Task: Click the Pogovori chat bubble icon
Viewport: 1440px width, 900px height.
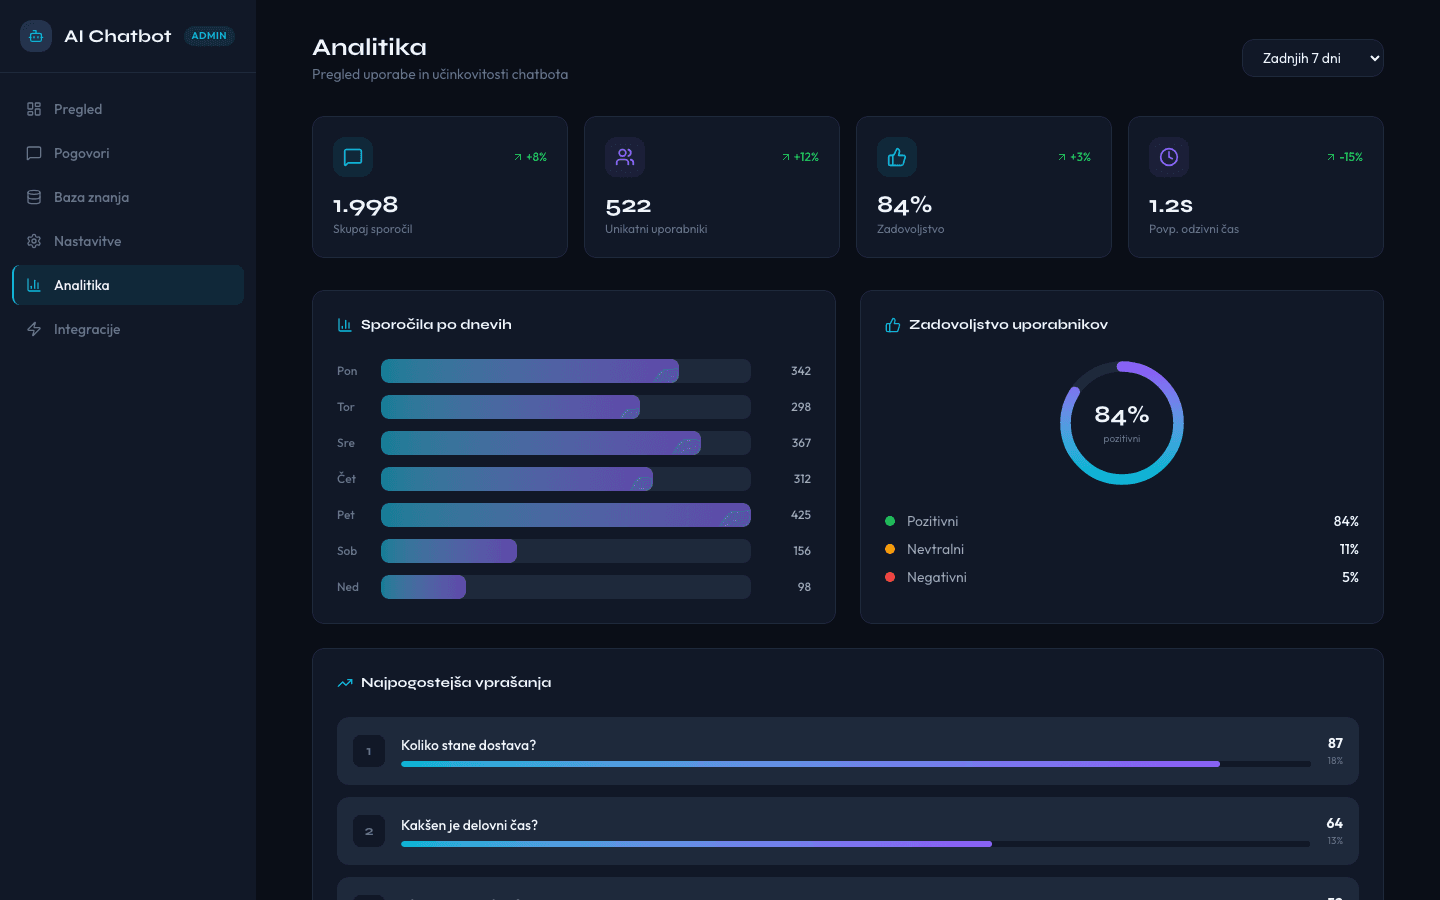Action: [34, 153]
